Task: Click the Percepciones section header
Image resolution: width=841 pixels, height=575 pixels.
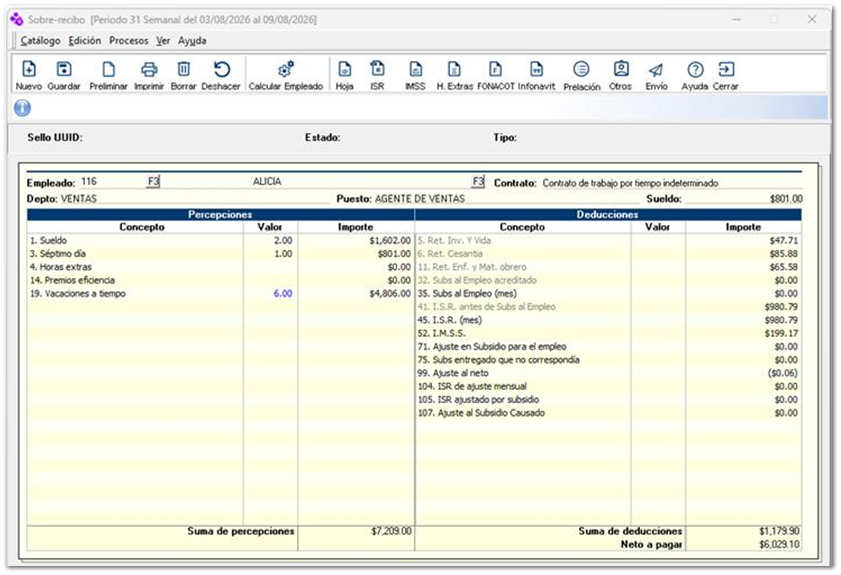Action: (x=220, y=215)
